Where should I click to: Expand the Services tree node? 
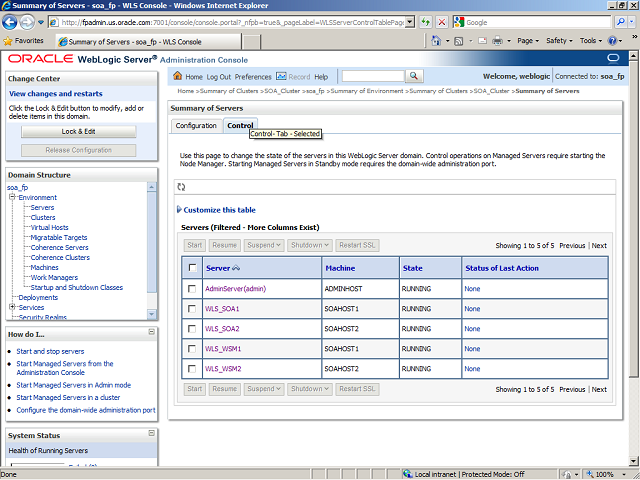click(12, 307)
